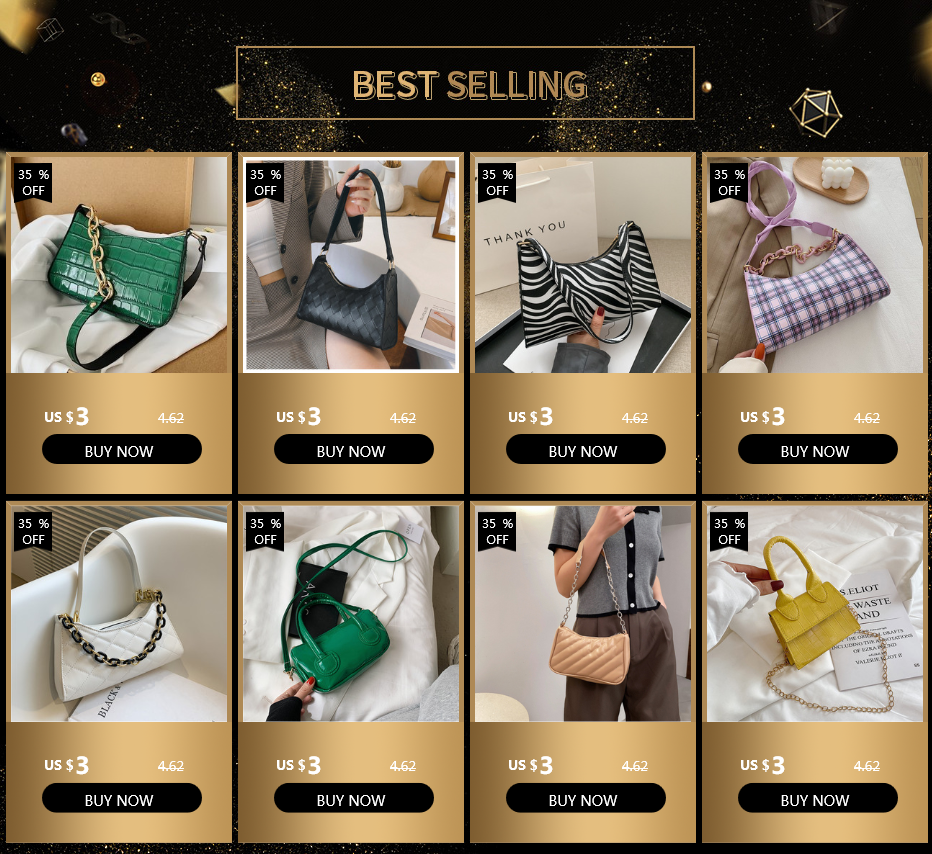
Task: Open the green crocodile bag photo
Action: 119,265
